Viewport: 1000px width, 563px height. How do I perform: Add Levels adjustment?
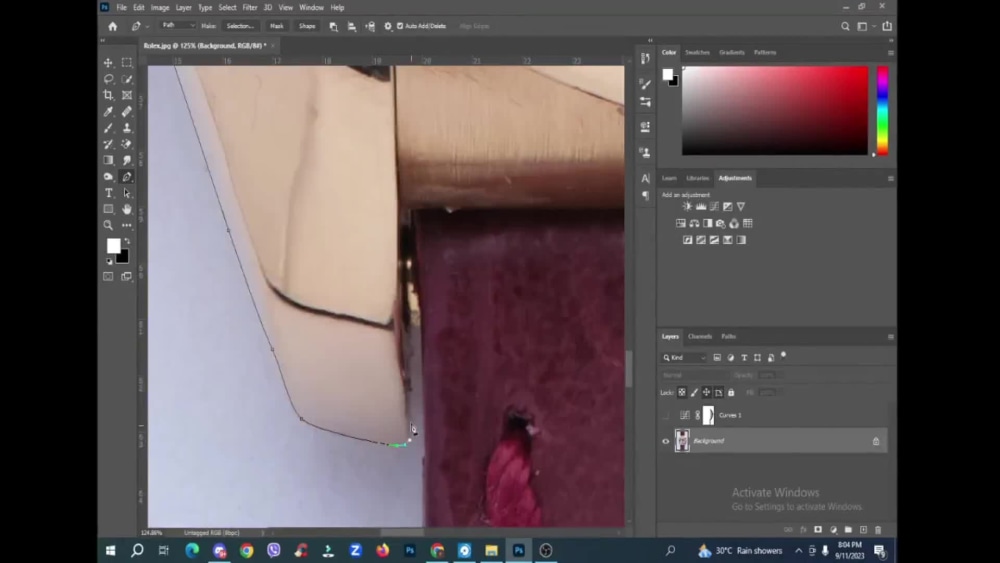pos(701,207)
